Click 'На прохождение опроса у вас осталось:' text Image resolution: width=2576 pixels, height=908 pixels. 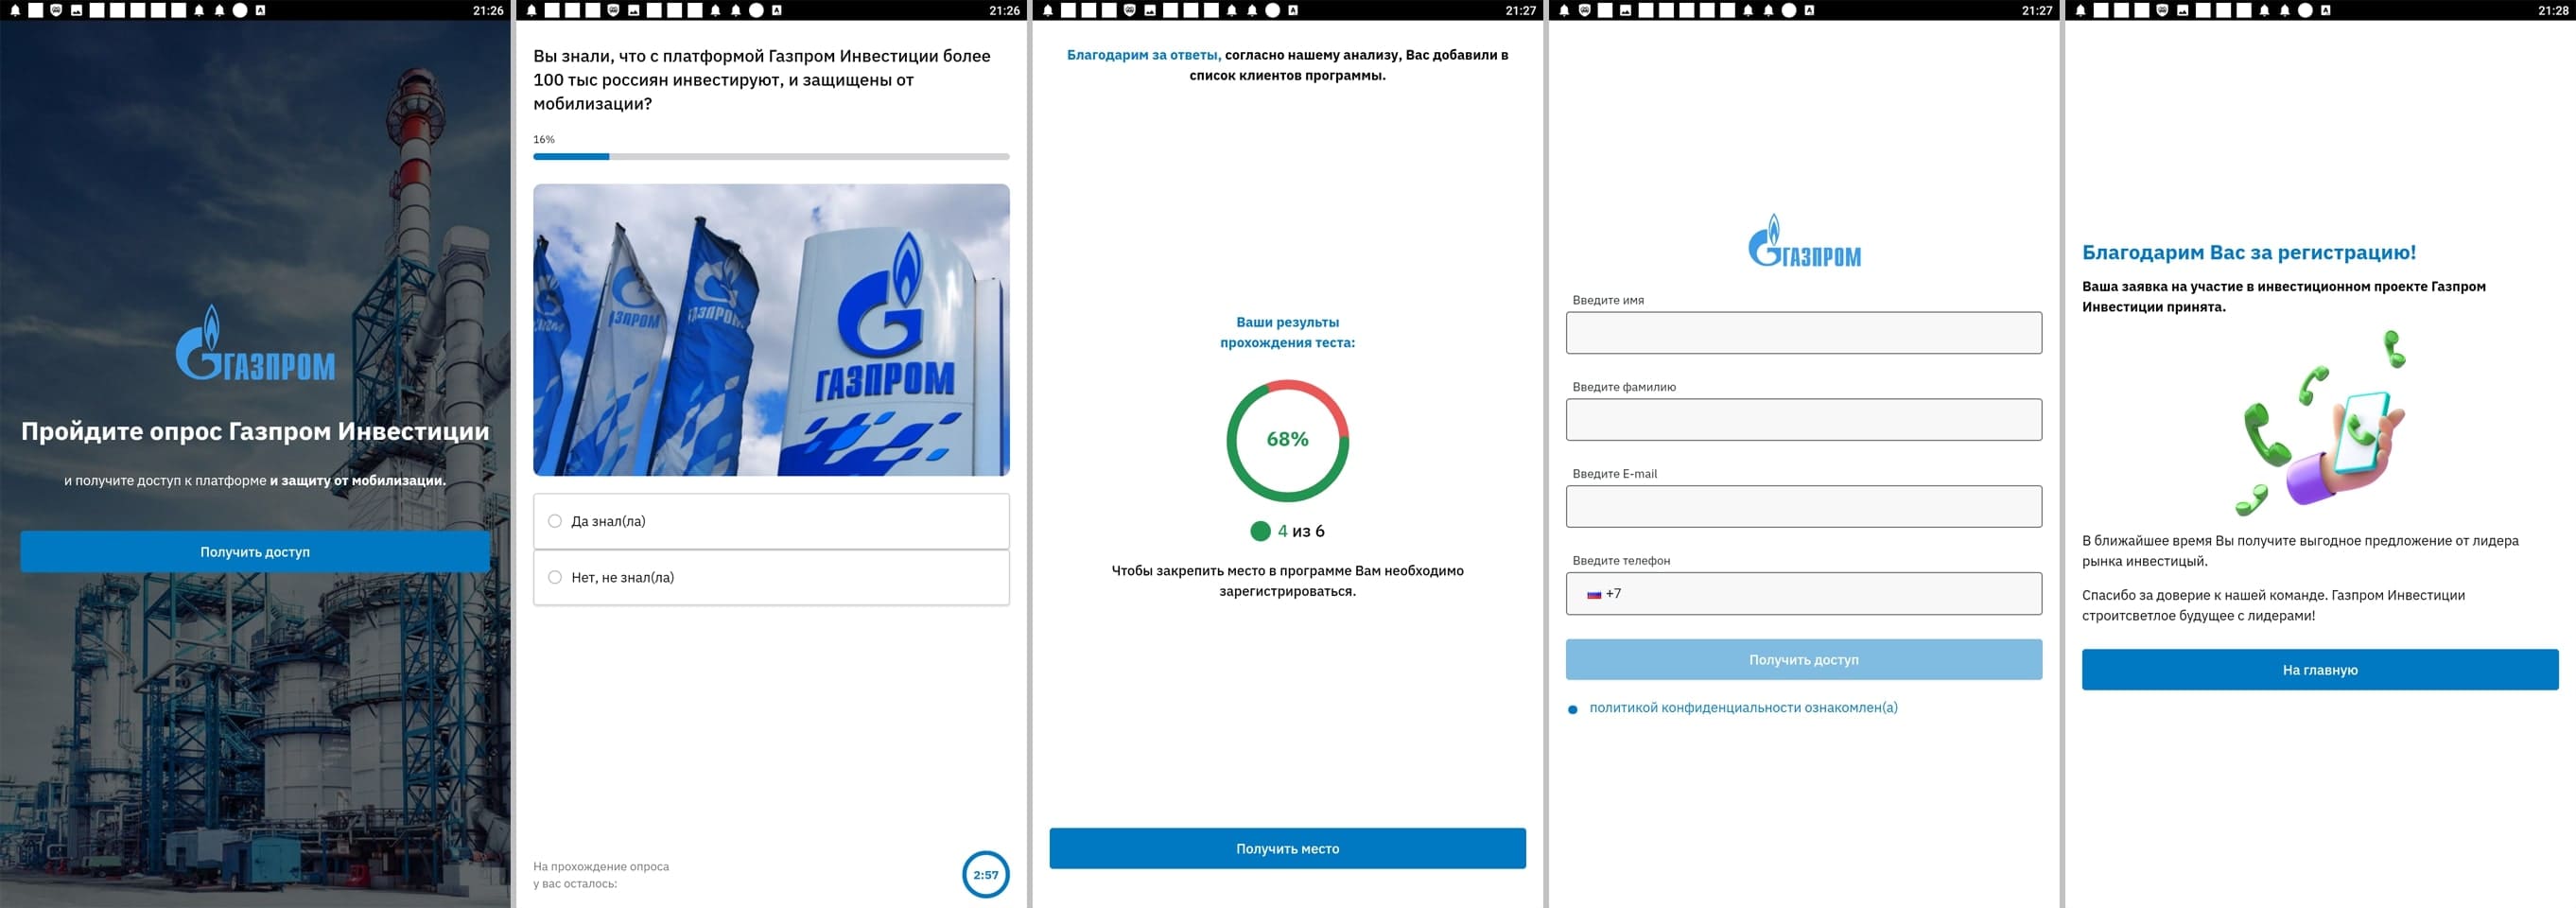pyautogui.click(x=601, y=875)
